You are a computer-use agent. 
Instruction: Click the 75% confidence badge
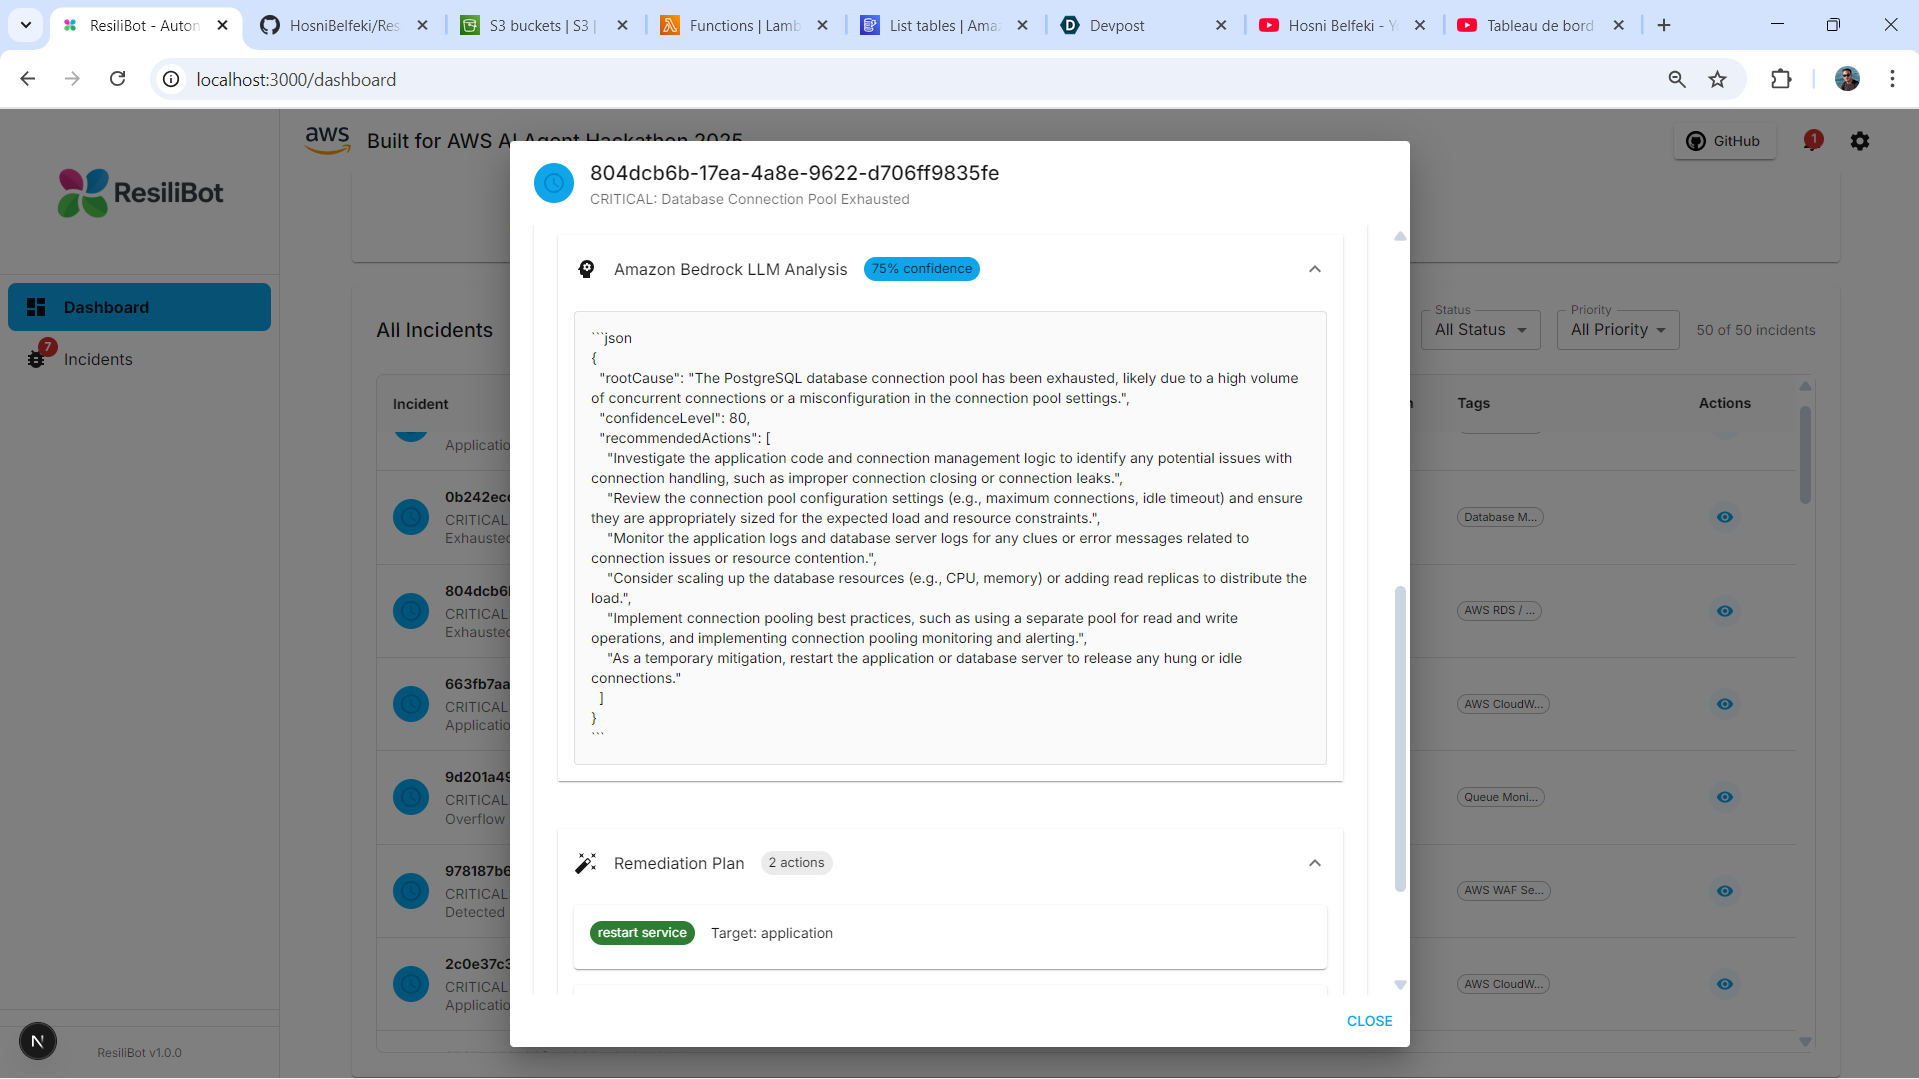click(x=921, y=269)
